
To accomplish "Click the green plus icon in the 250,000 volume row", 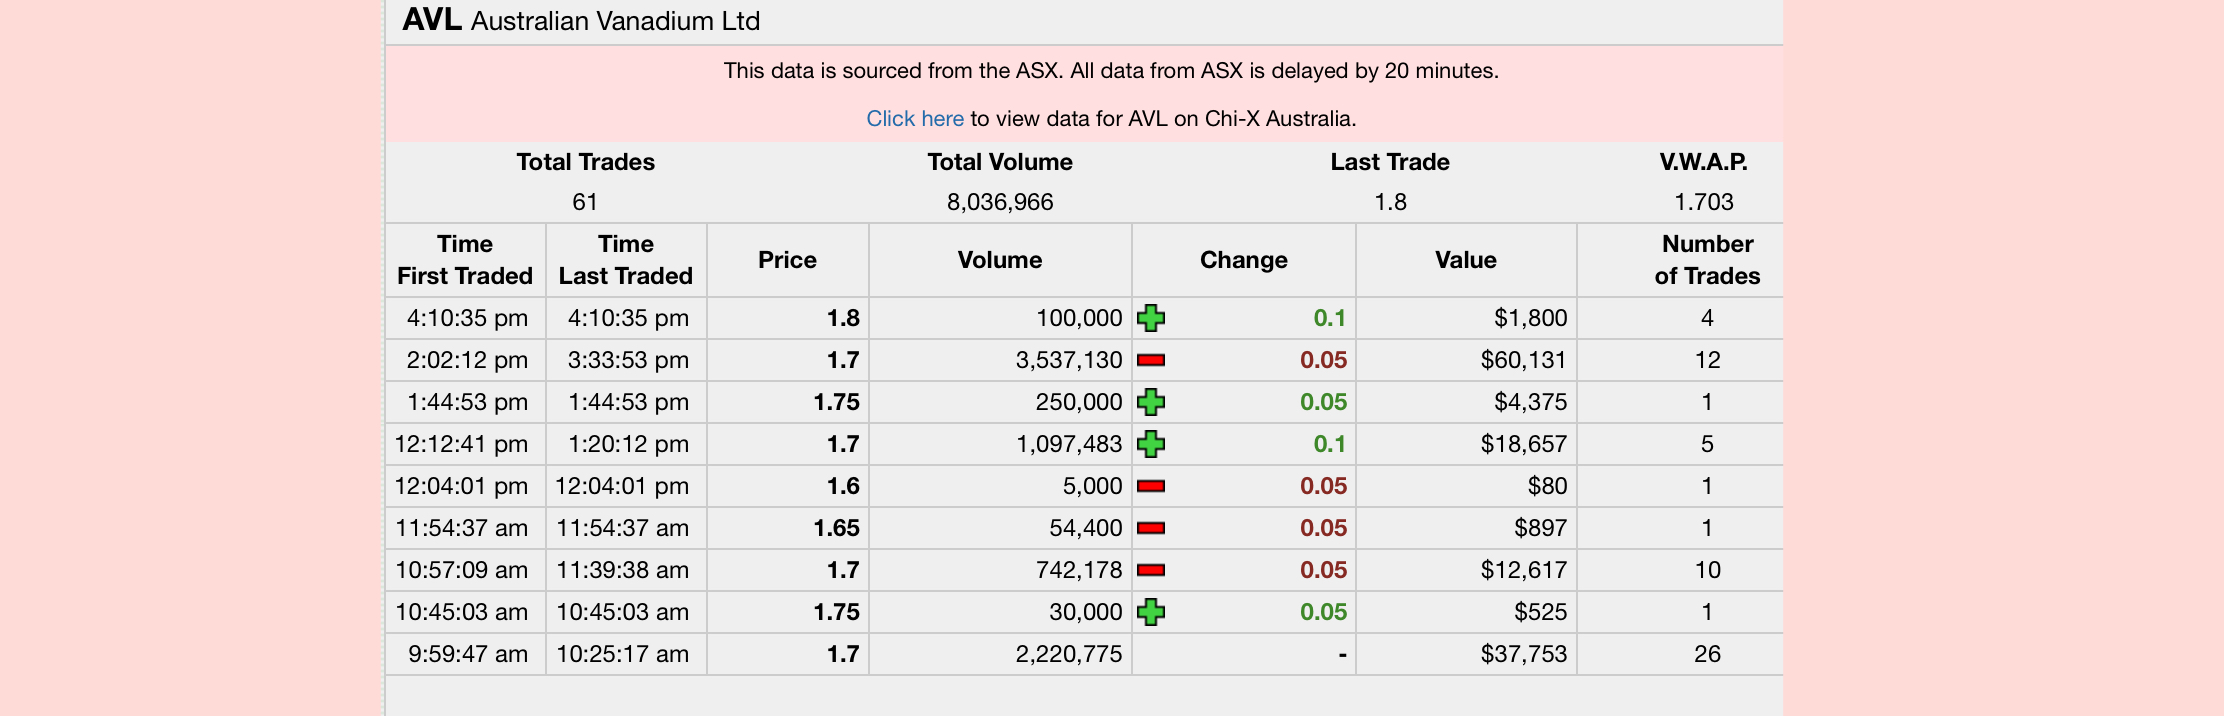I will pyautogui.click(x=1151, y=402).
